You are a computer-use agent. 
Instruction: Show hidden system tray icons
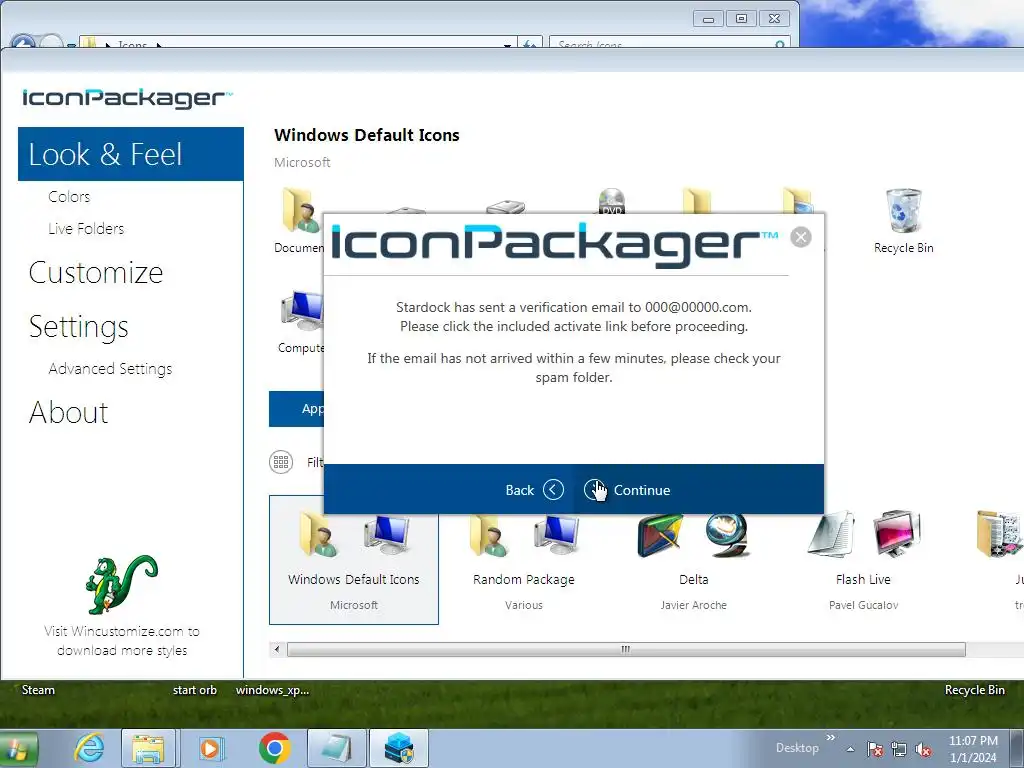click(850, 749)
